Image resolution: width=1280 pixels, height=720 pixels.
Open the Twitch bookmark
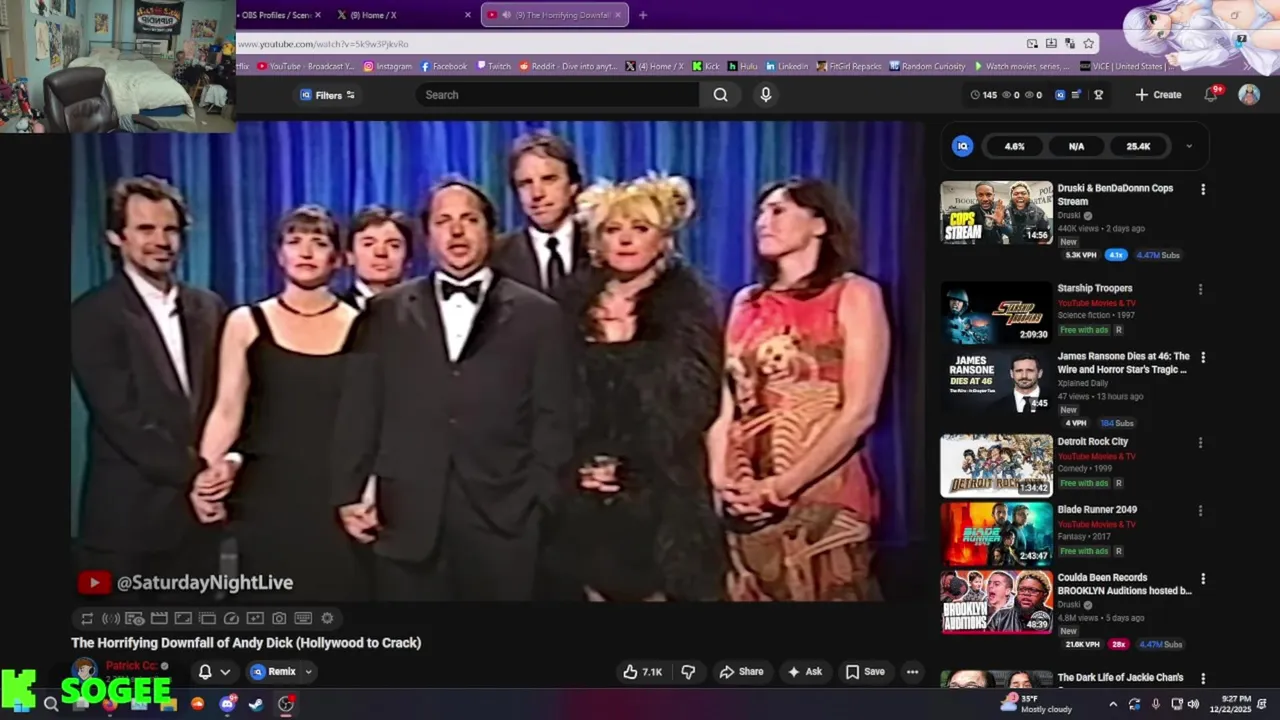(x=494, y=66)
